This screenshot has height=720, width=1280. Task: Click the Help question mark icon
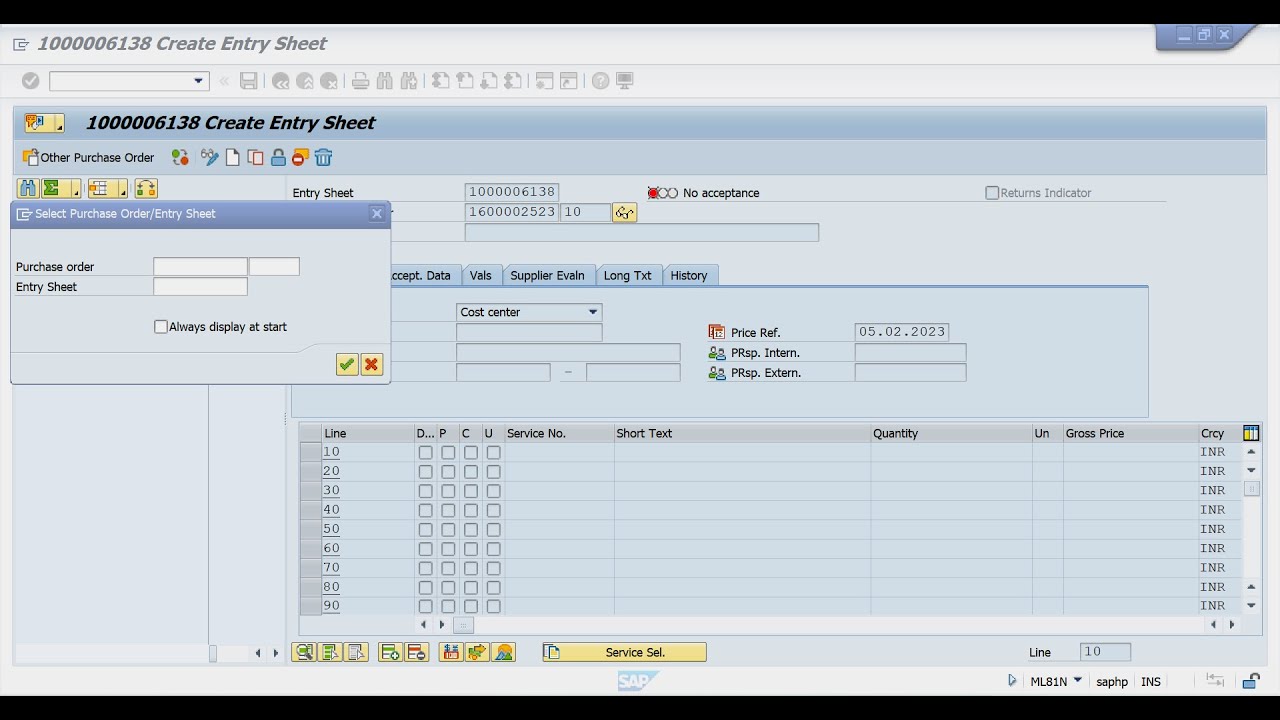[x=600, y=81]
